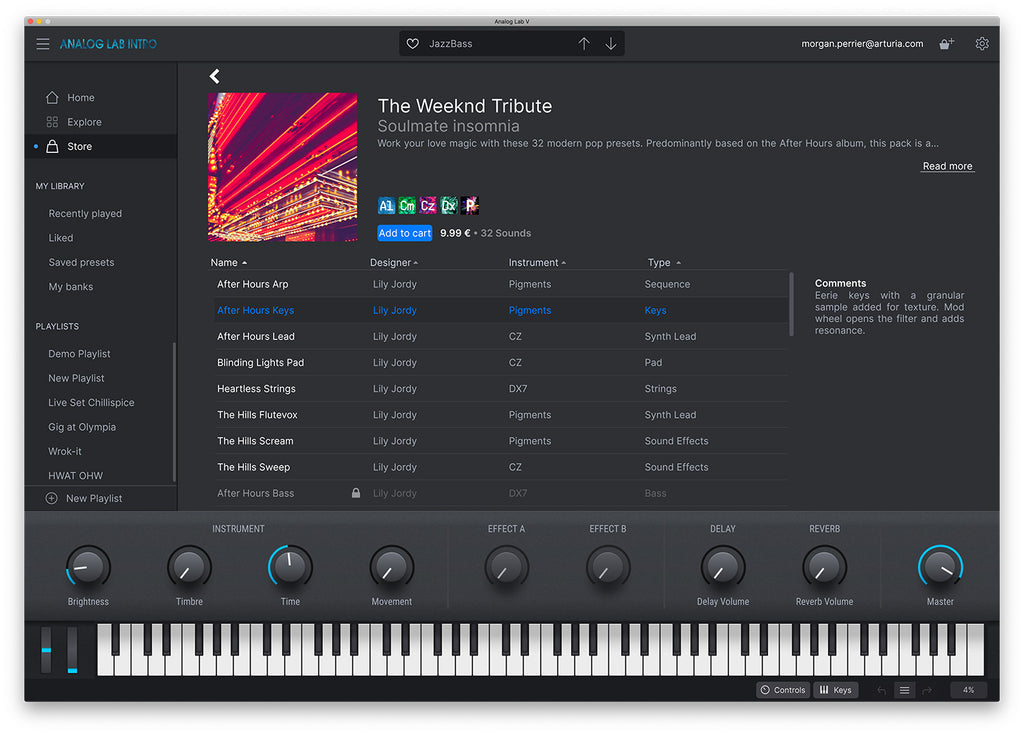Open Demo Playlist
Viewport: 1024px width, 734px height.
(x=79, y=354)
